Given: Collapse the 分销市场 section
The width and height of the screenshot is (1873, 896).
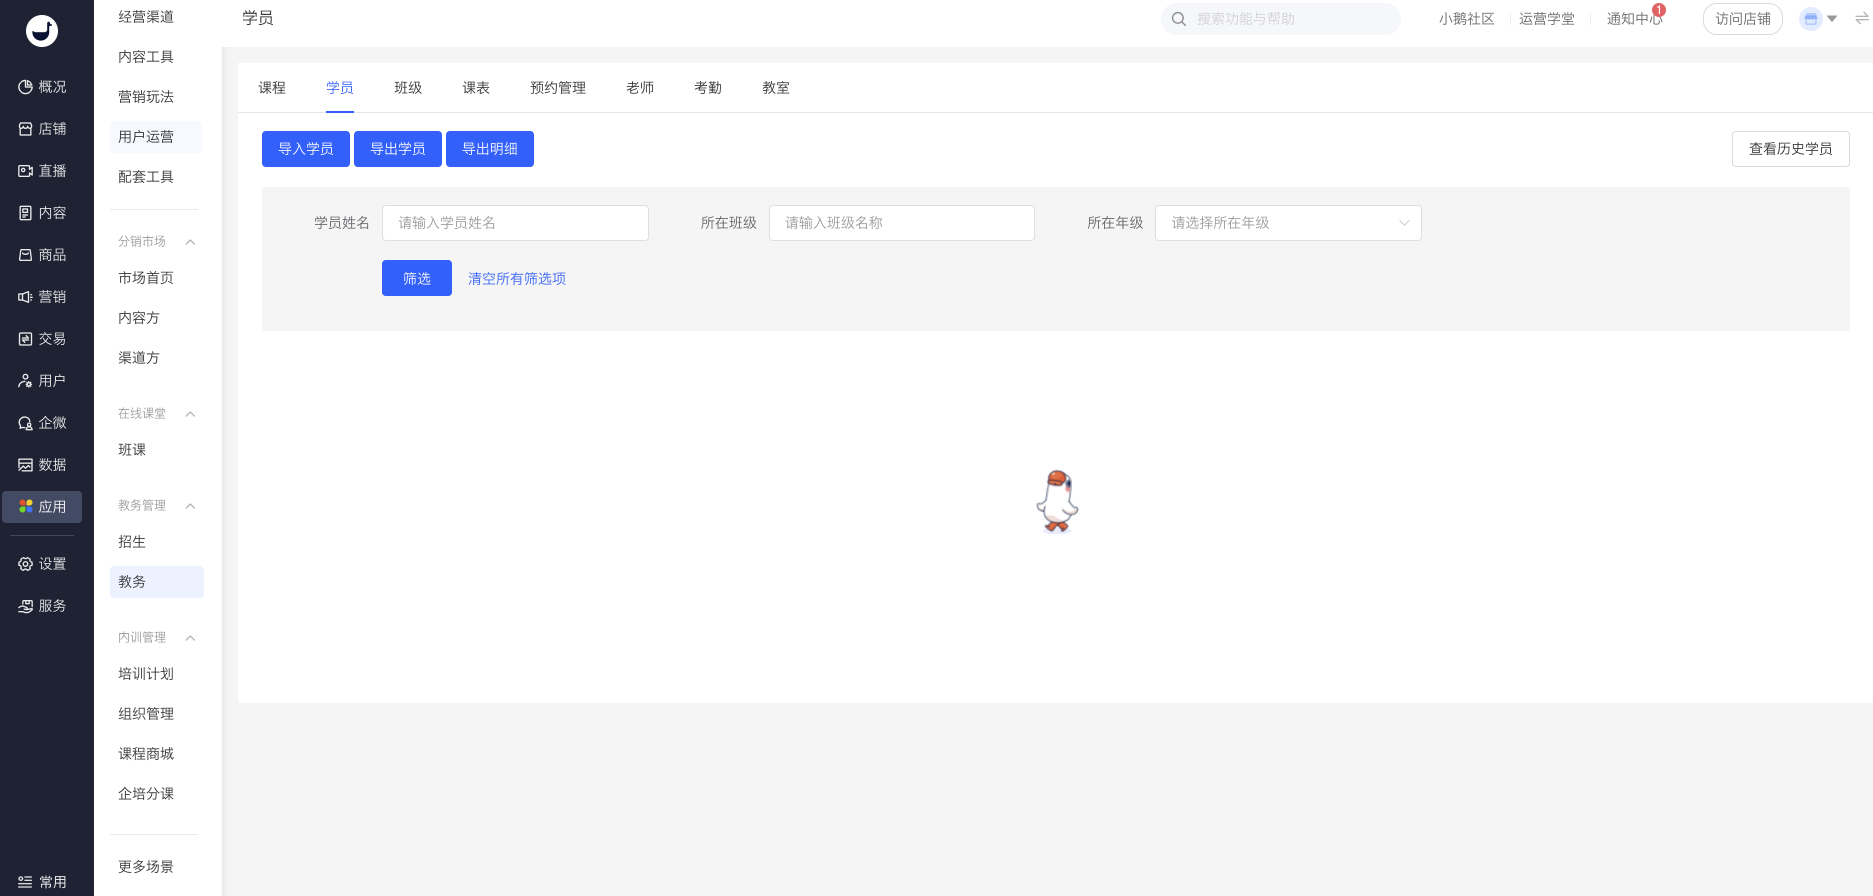Looking at the screenshot, I should tap(190, 242).
